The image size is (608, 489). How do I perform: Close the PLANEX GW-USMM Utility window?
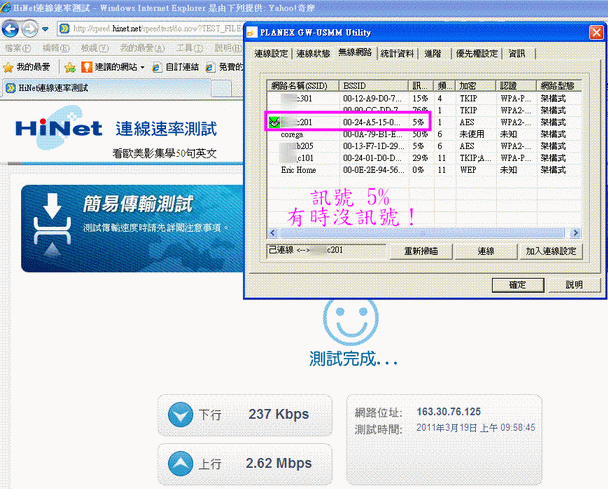coord(596,33)
